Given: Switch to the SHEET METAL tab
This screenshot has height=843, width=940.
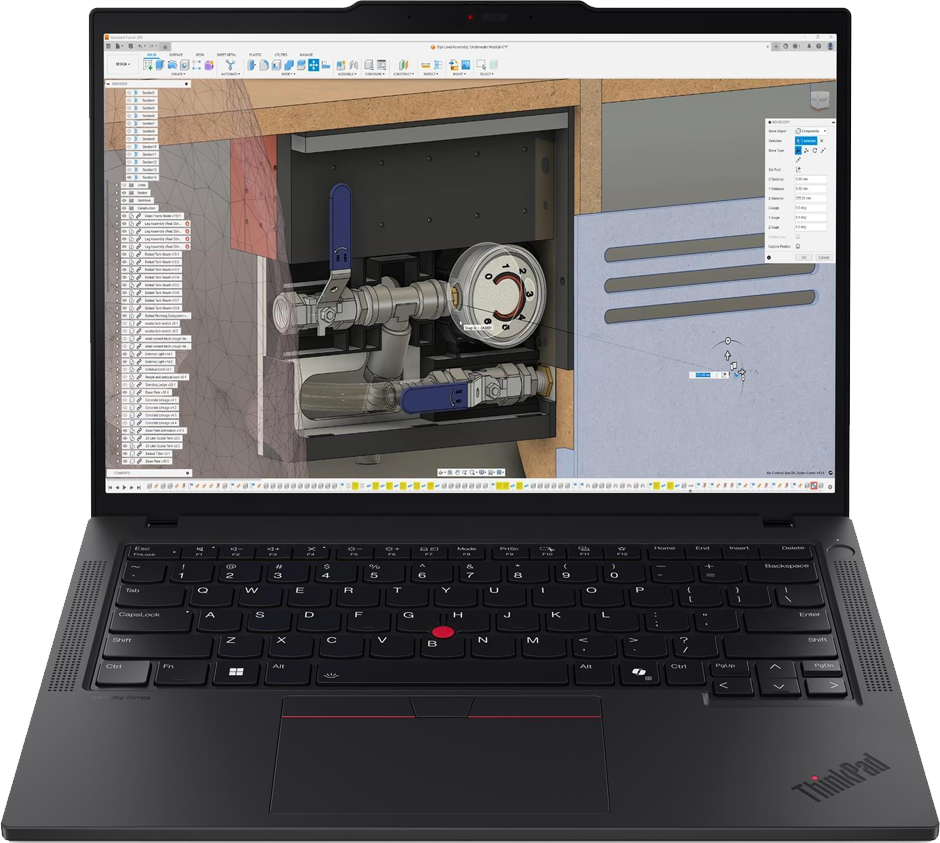Looking at the screenshot, I should coord(225,55).
